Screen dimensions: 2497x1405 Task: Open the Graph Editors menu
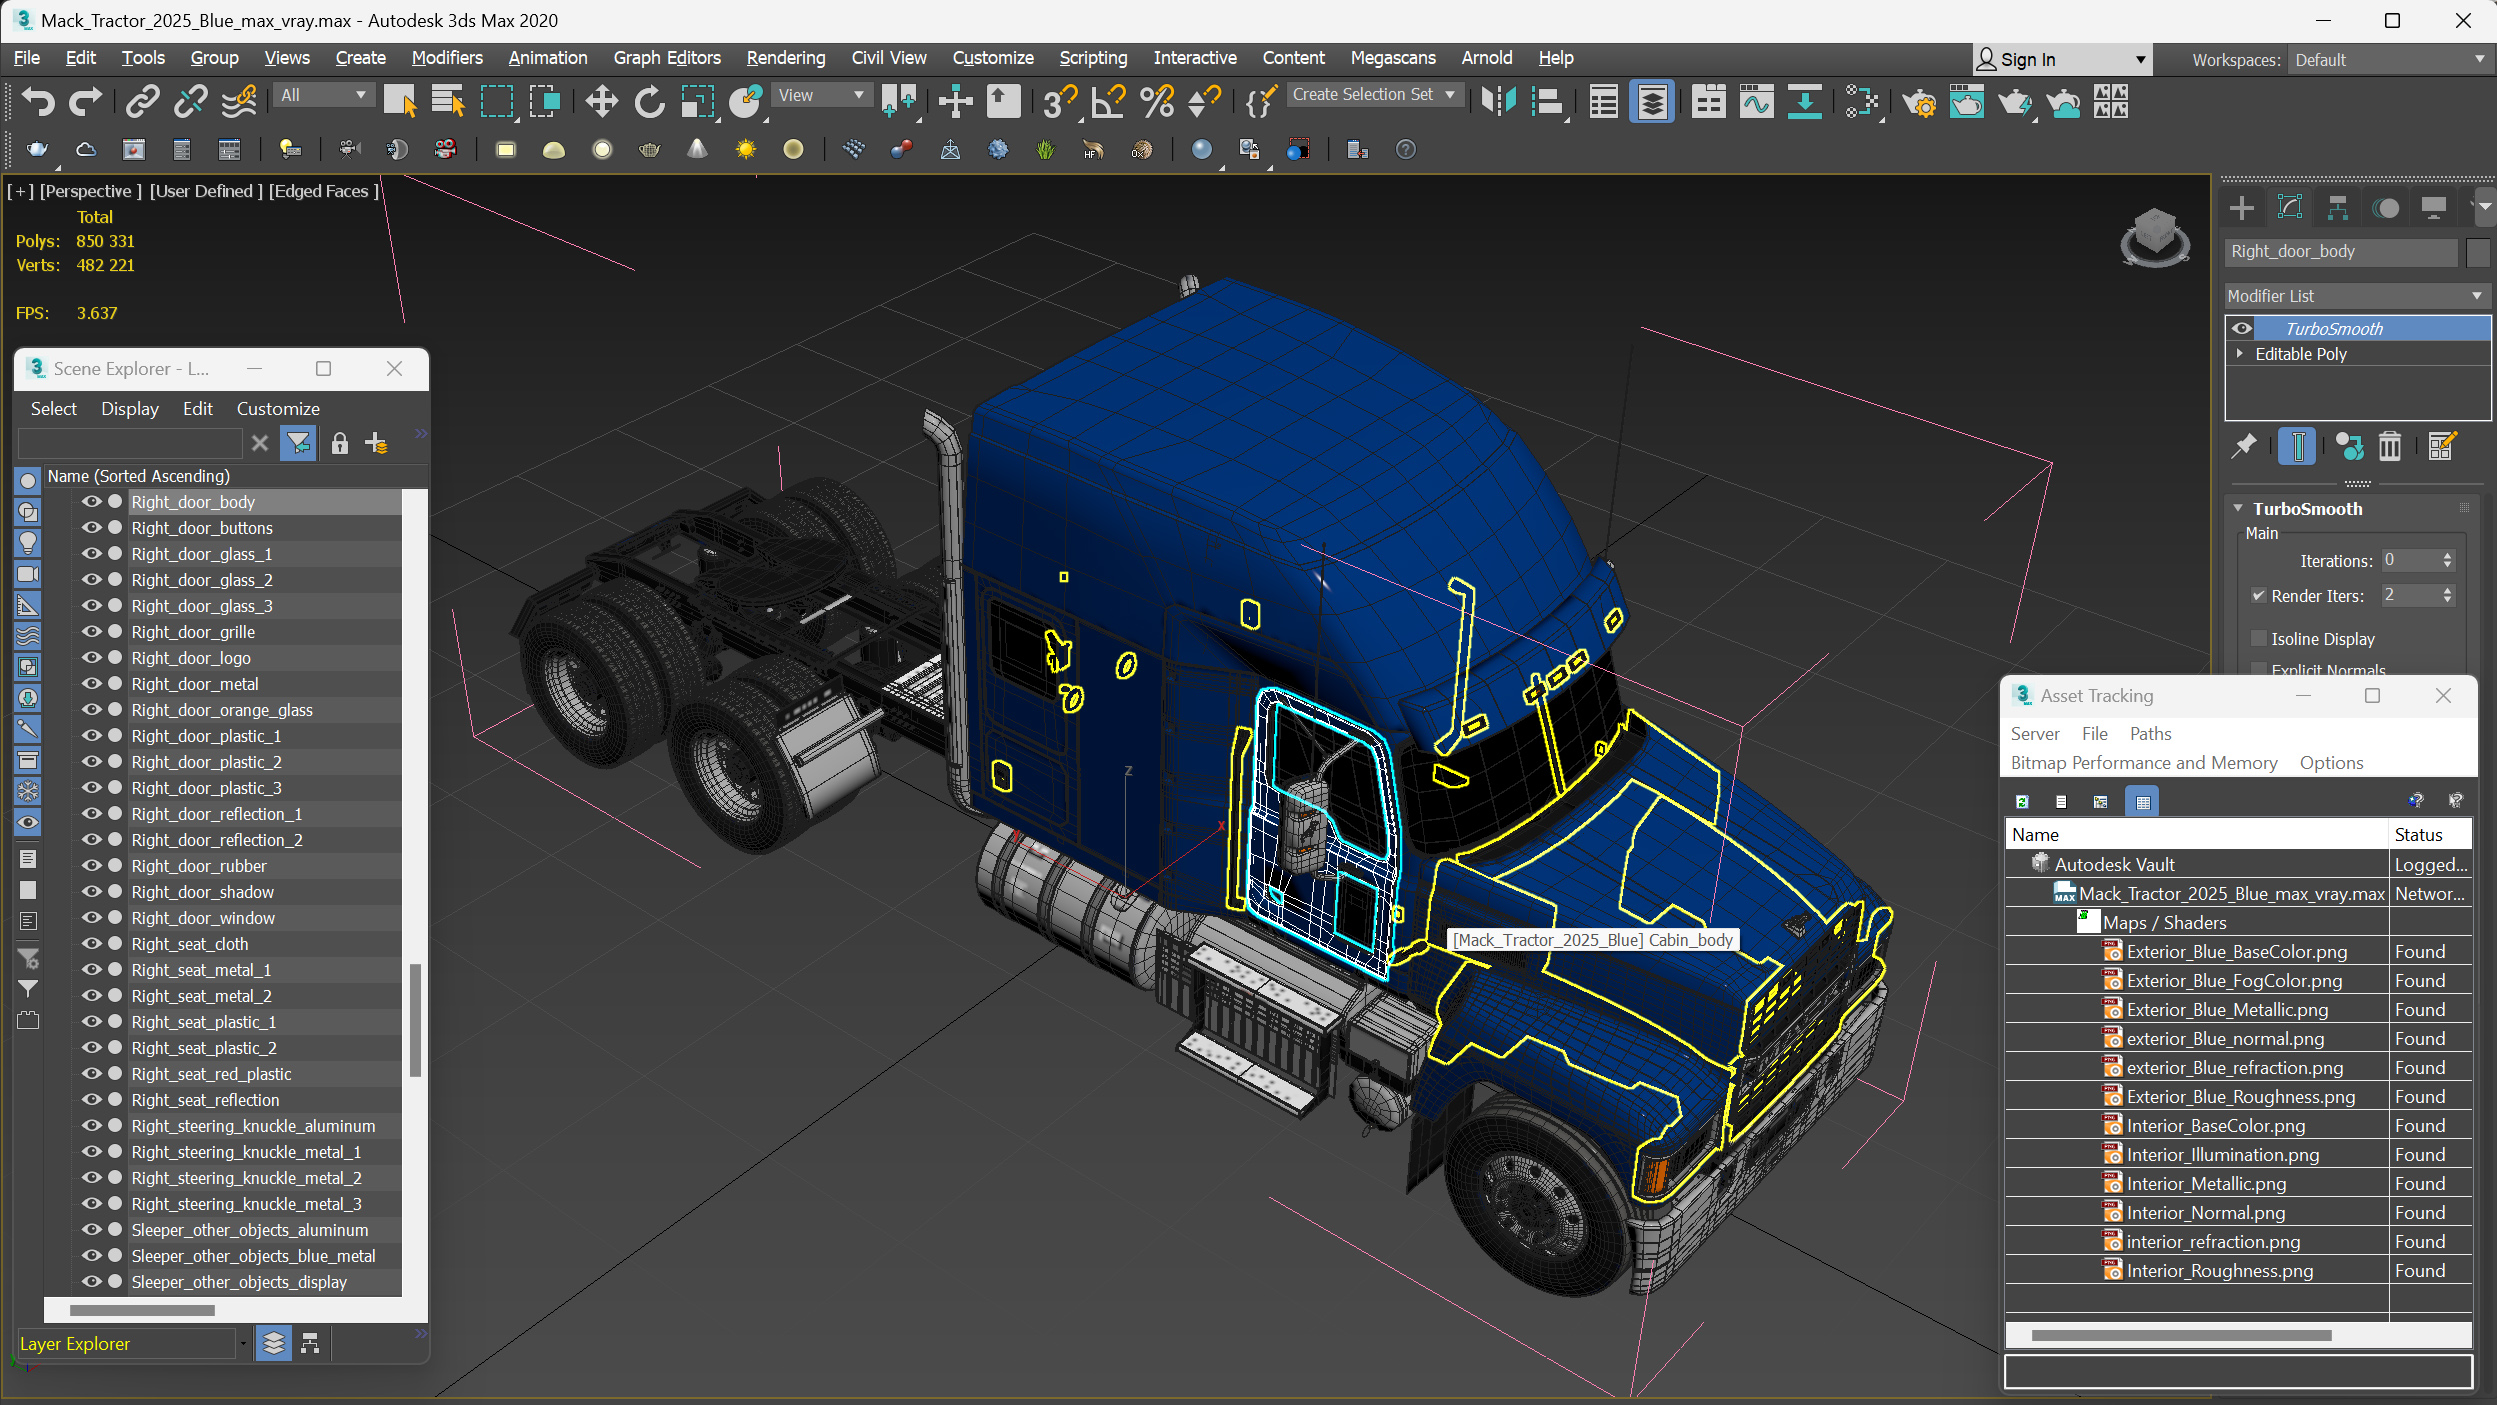[x=667, y=58]
